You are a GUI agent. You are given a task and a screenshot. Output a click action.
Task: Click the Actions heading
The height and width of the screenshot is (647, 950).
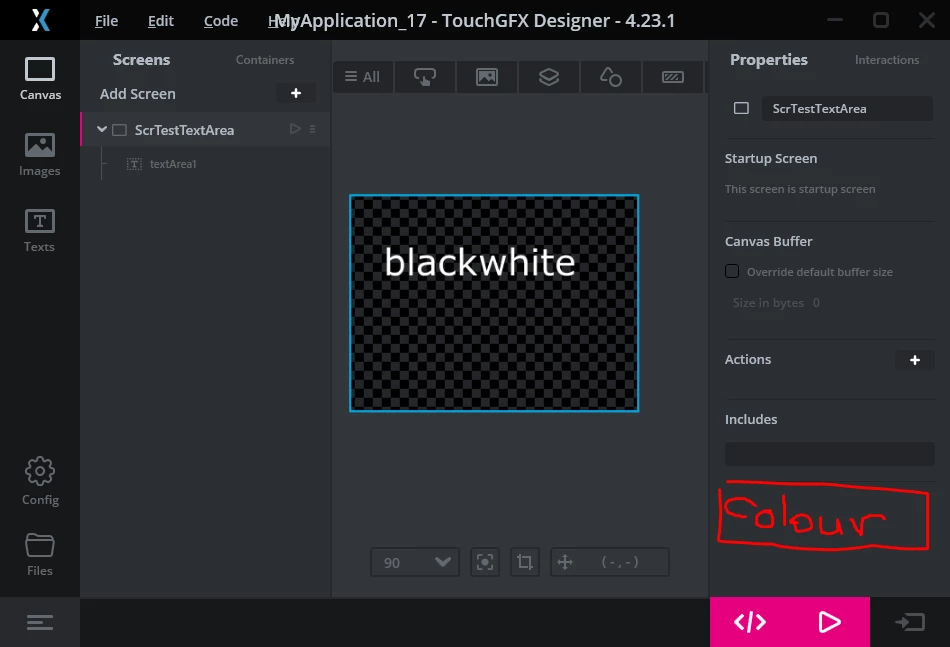point(748,359)
